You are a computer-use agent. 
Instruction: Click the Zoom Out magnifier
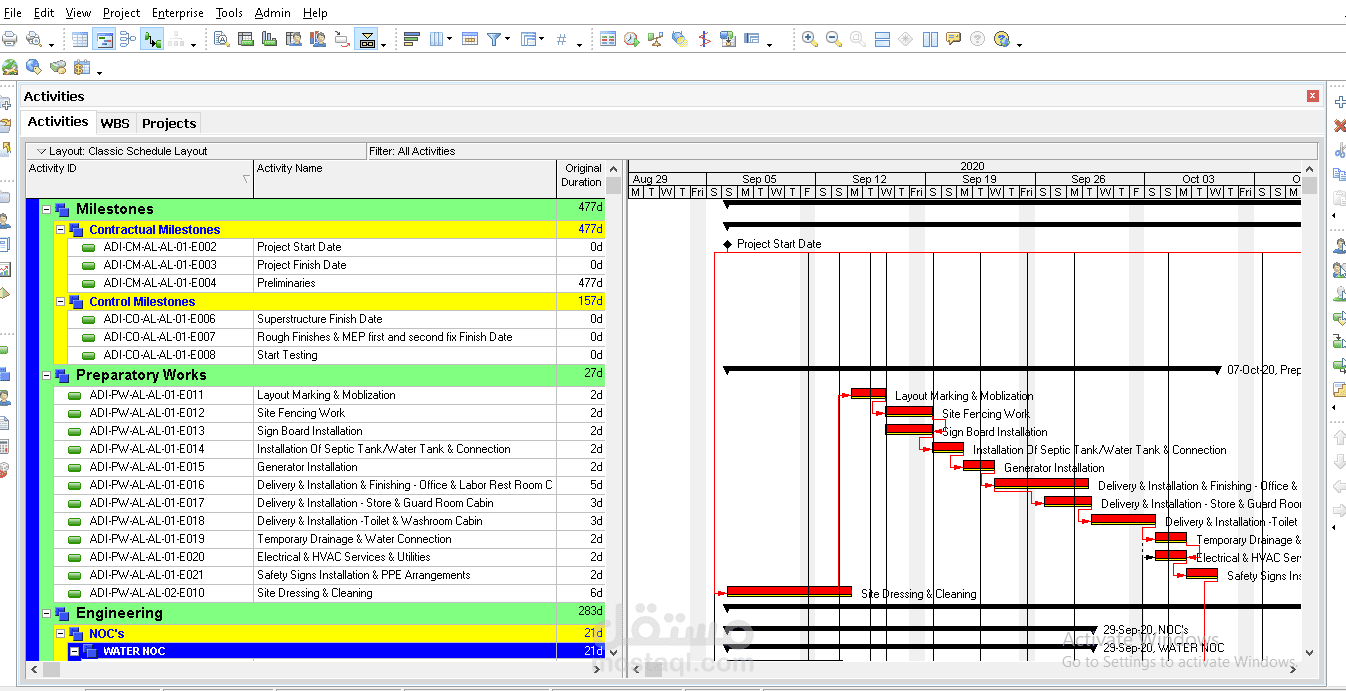pyautogui.click(x=834, y=39)
